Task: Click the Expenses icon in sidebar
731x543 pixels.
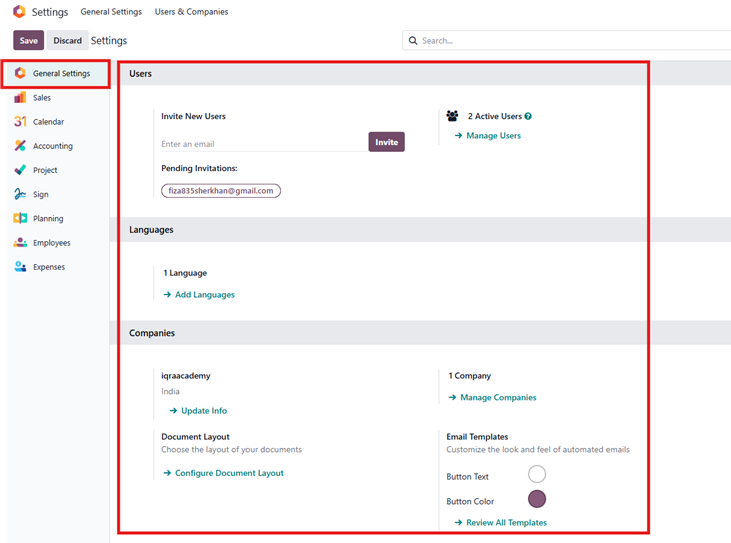Action: [20, 267]
